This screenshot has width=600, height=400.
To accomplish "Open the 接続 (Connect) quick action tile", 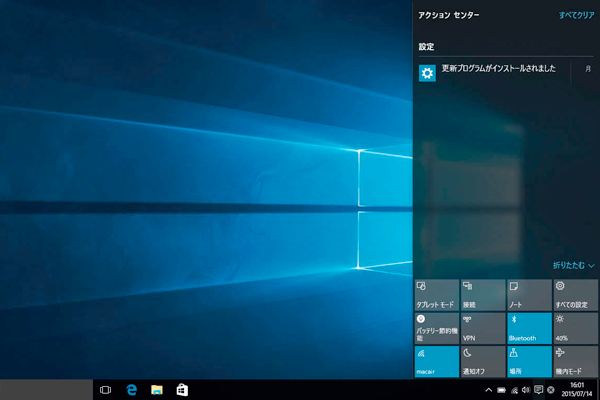I will 483,295.
